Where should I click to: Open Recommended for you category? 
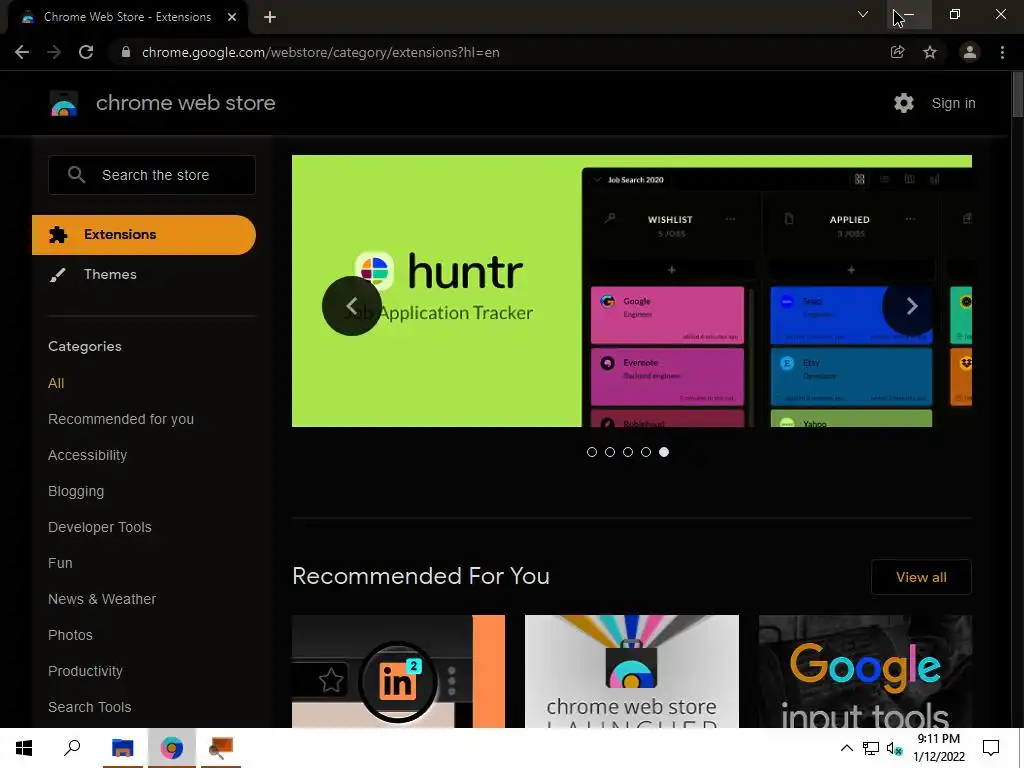coord(121,419)
